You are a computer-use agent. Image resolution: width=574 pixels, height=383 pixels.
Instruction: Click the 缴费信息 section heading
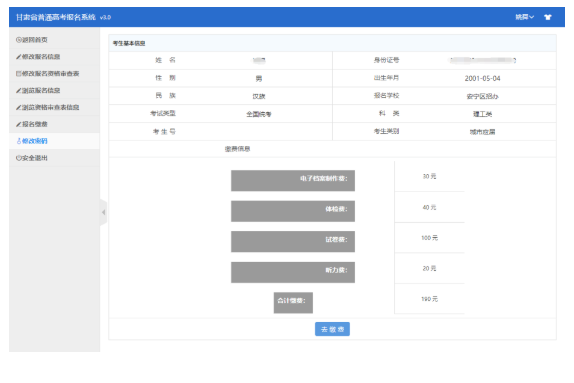237,149
